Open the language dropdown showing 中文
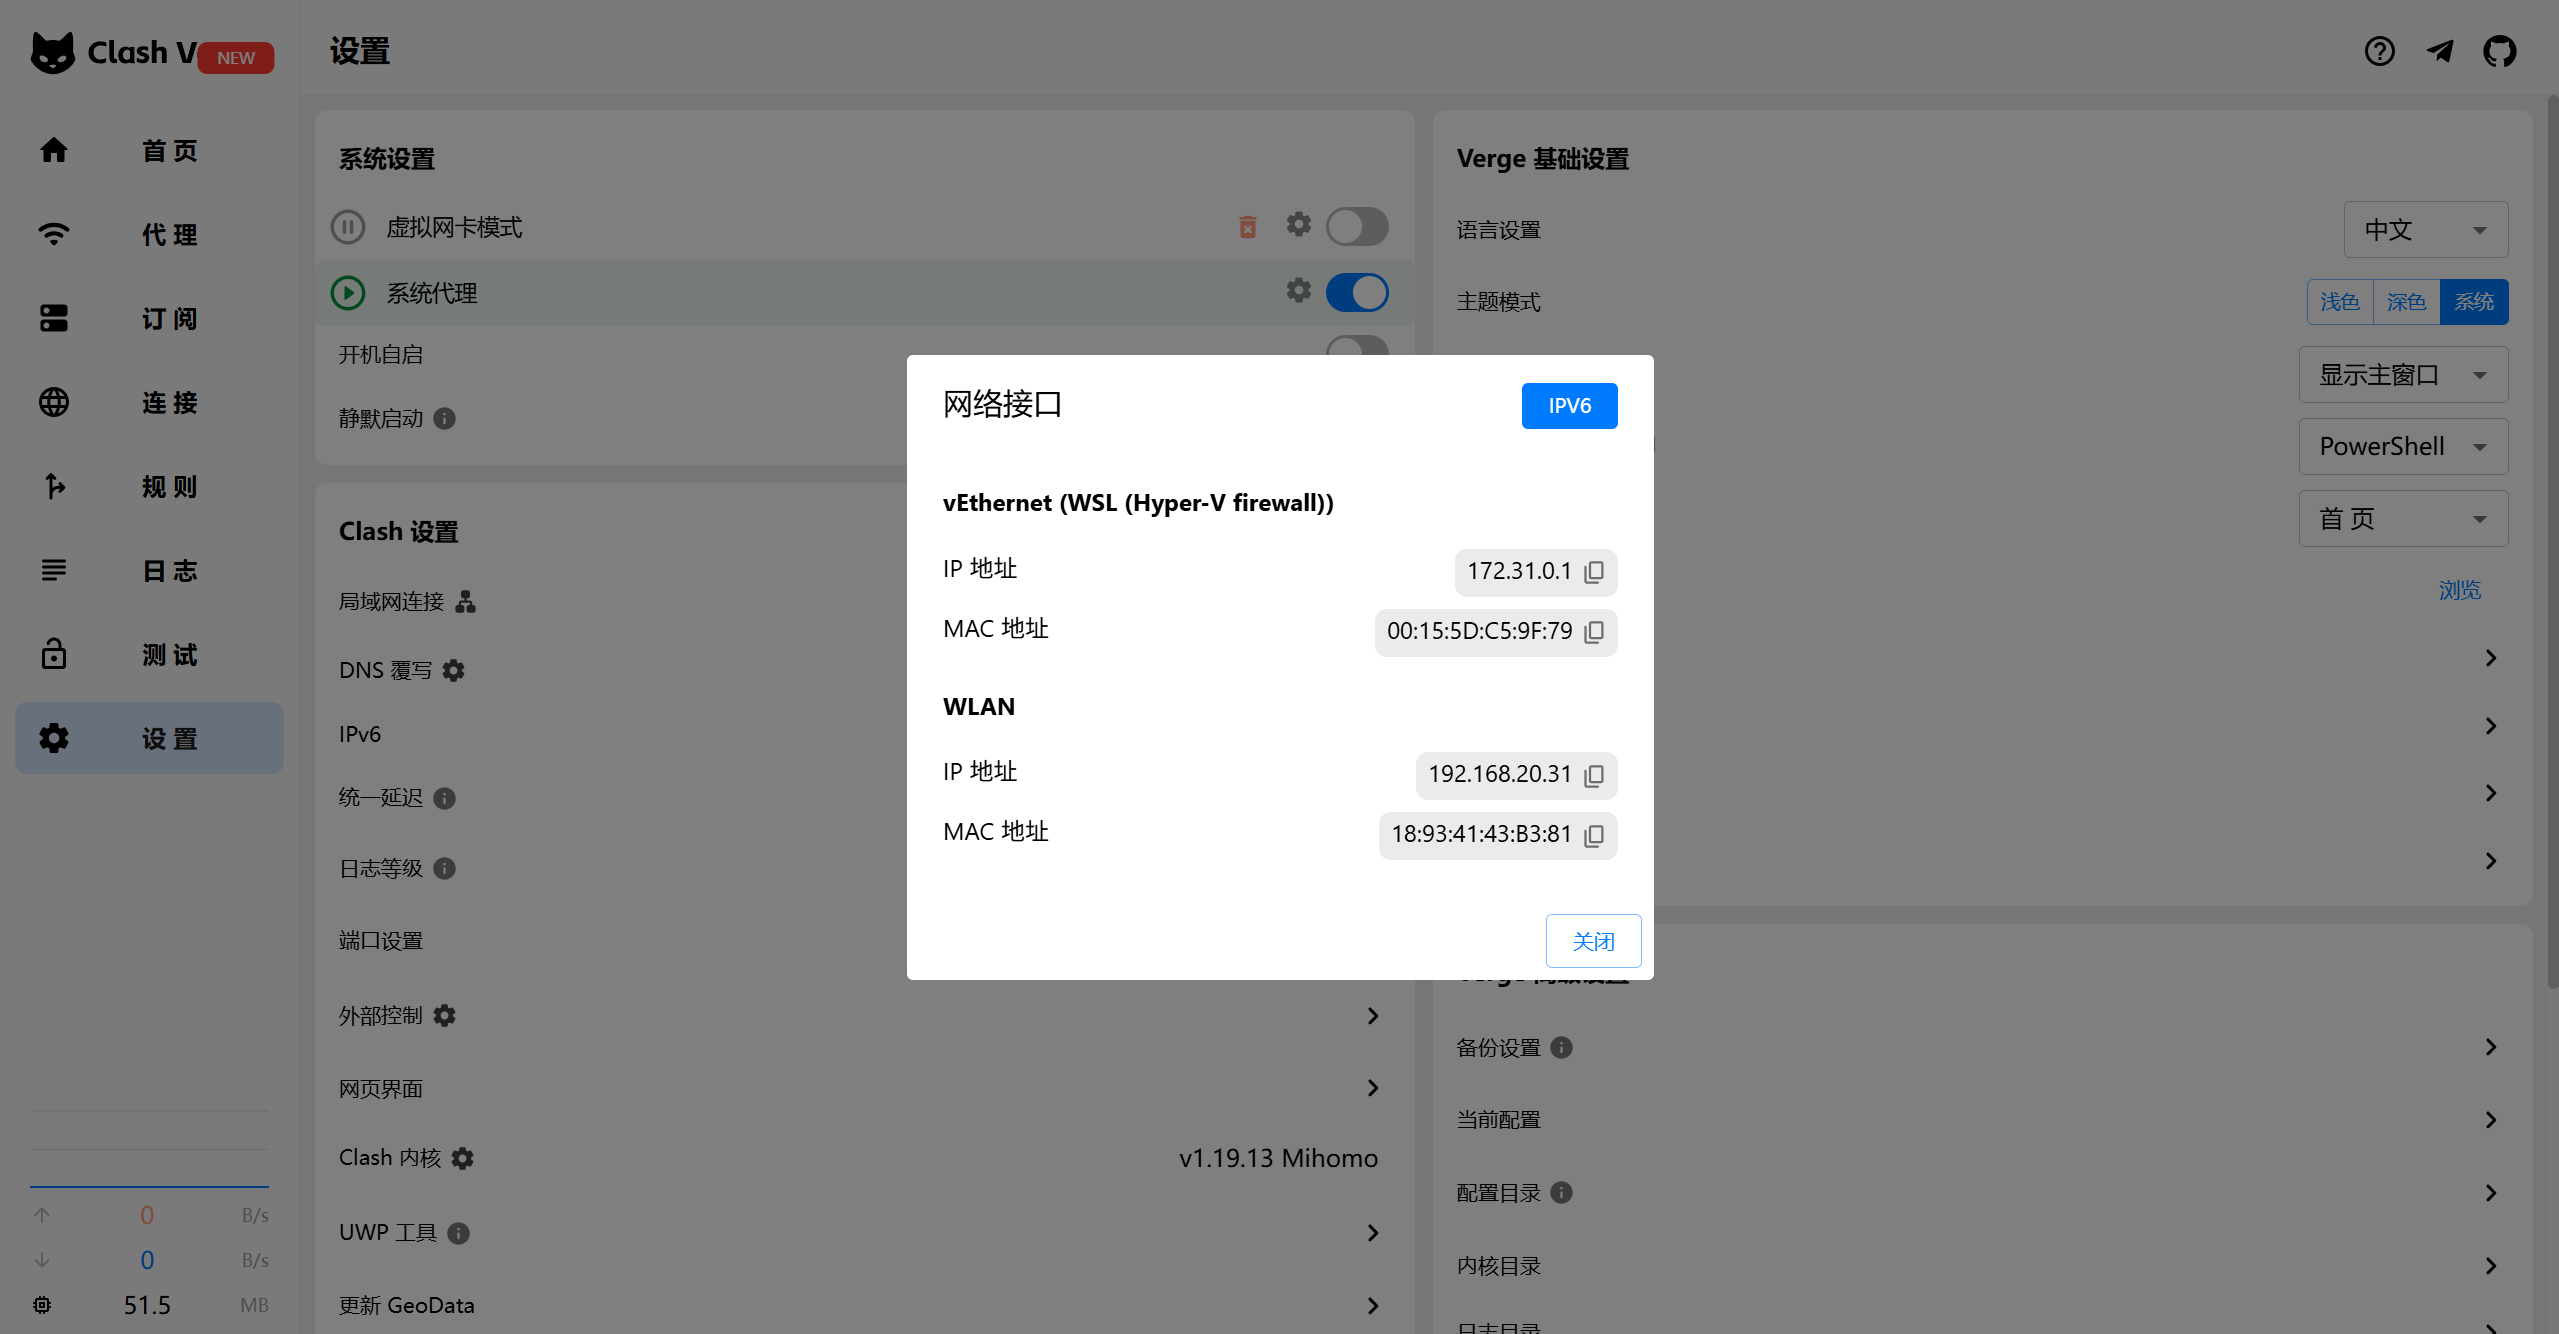2559x1334 pixels. tap(2424, 230)
